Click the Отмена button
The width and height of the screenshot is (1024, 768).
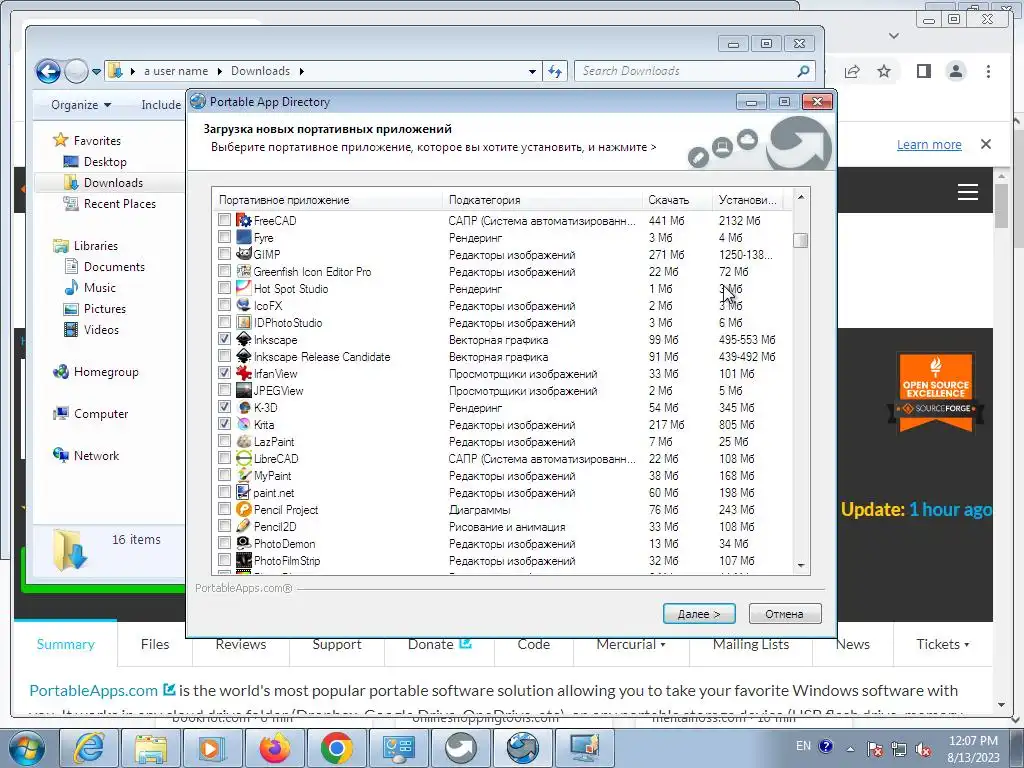(784, 614)
